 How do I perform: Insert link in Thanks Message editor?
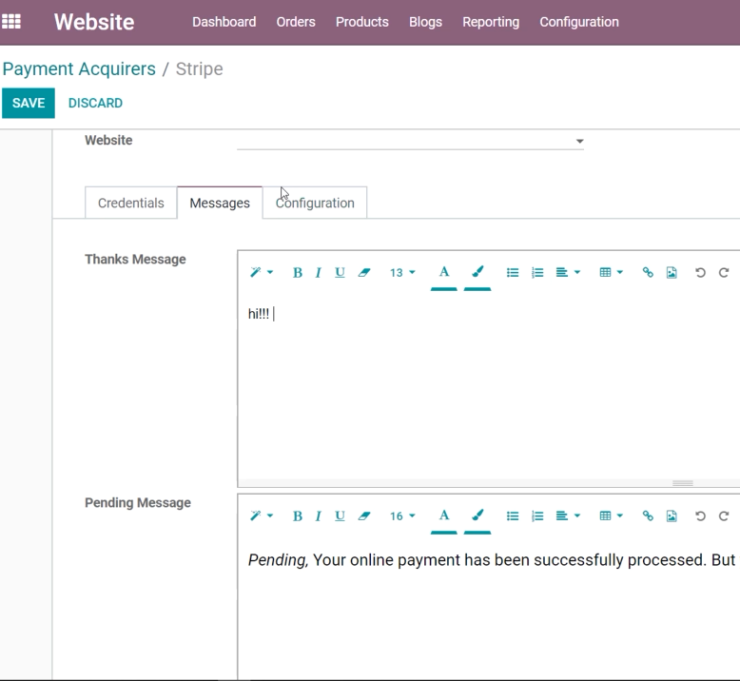tap(648, 273)
